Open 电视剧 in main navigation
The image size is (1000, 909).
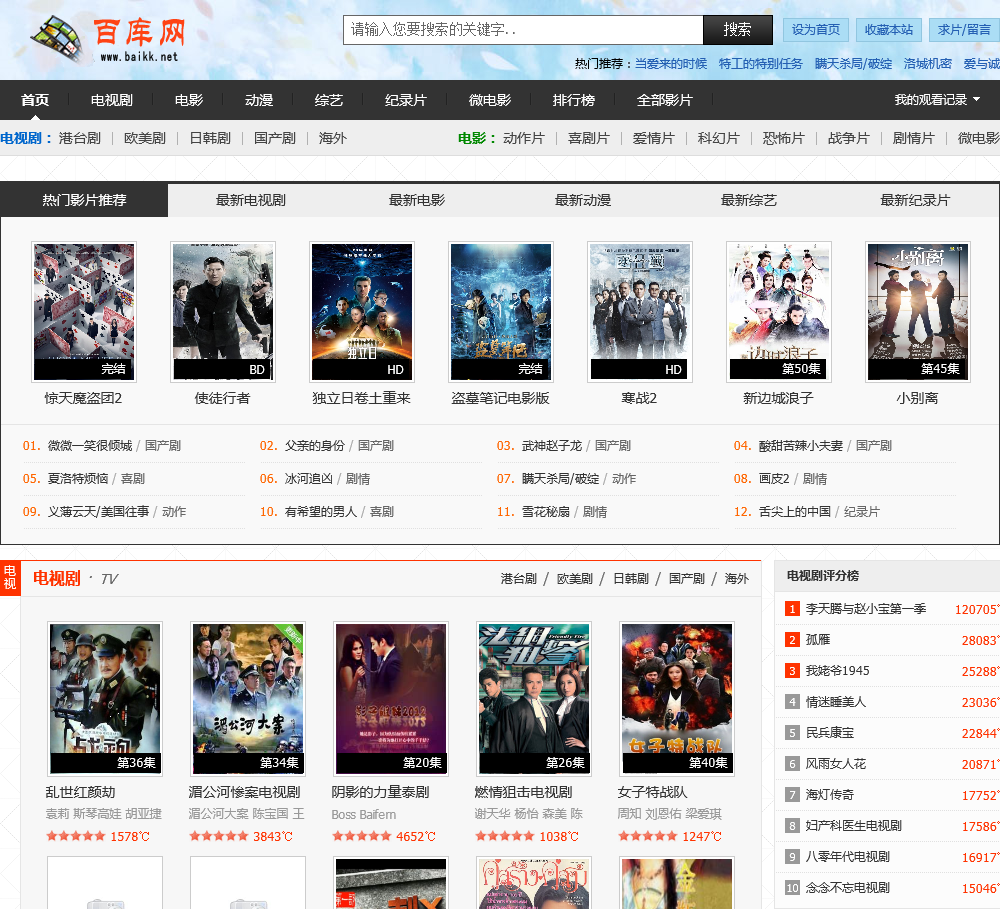112,100
